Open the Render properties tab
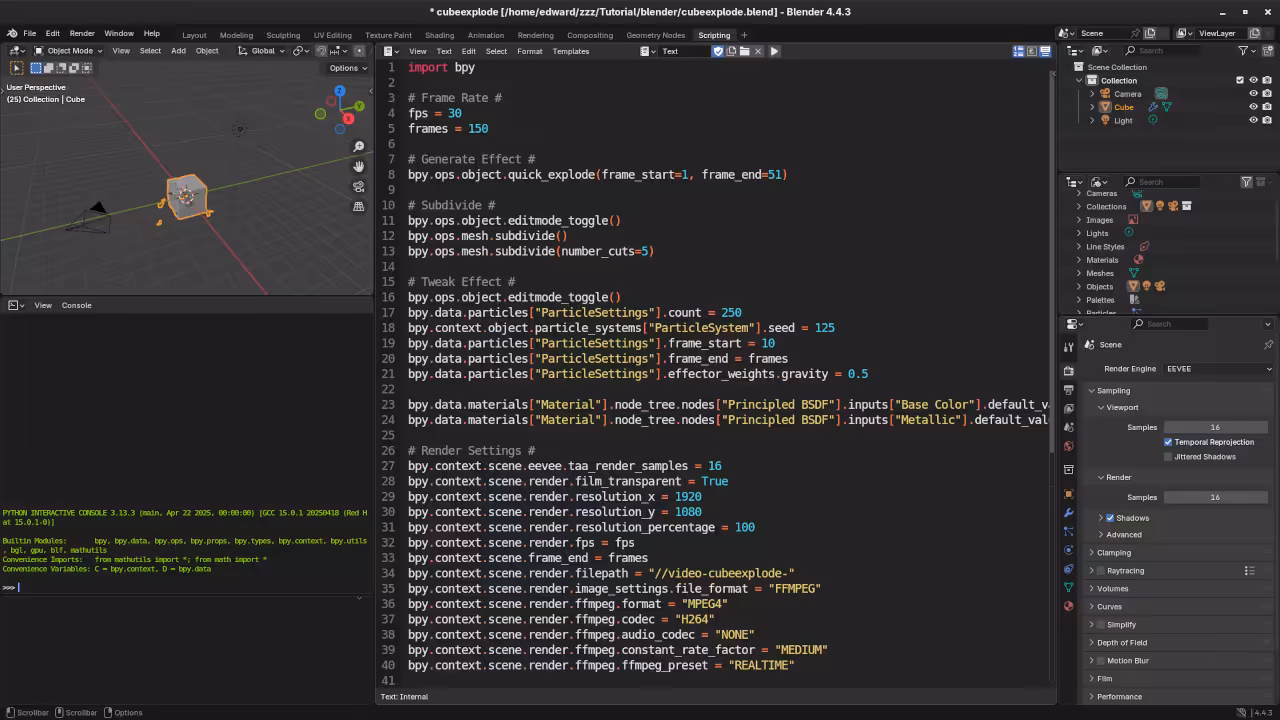The image size is (1280, 720). [1068, 371]
